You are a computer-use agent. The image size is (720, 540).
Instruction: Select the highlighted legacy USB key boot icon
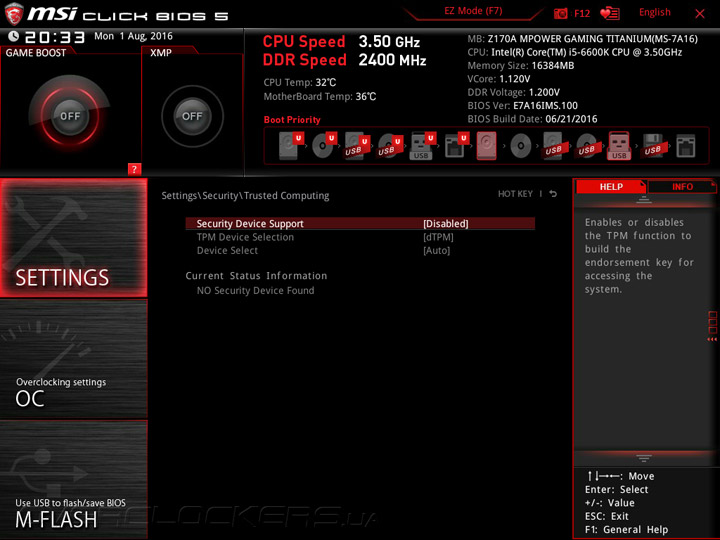click(x=619, y=146)
